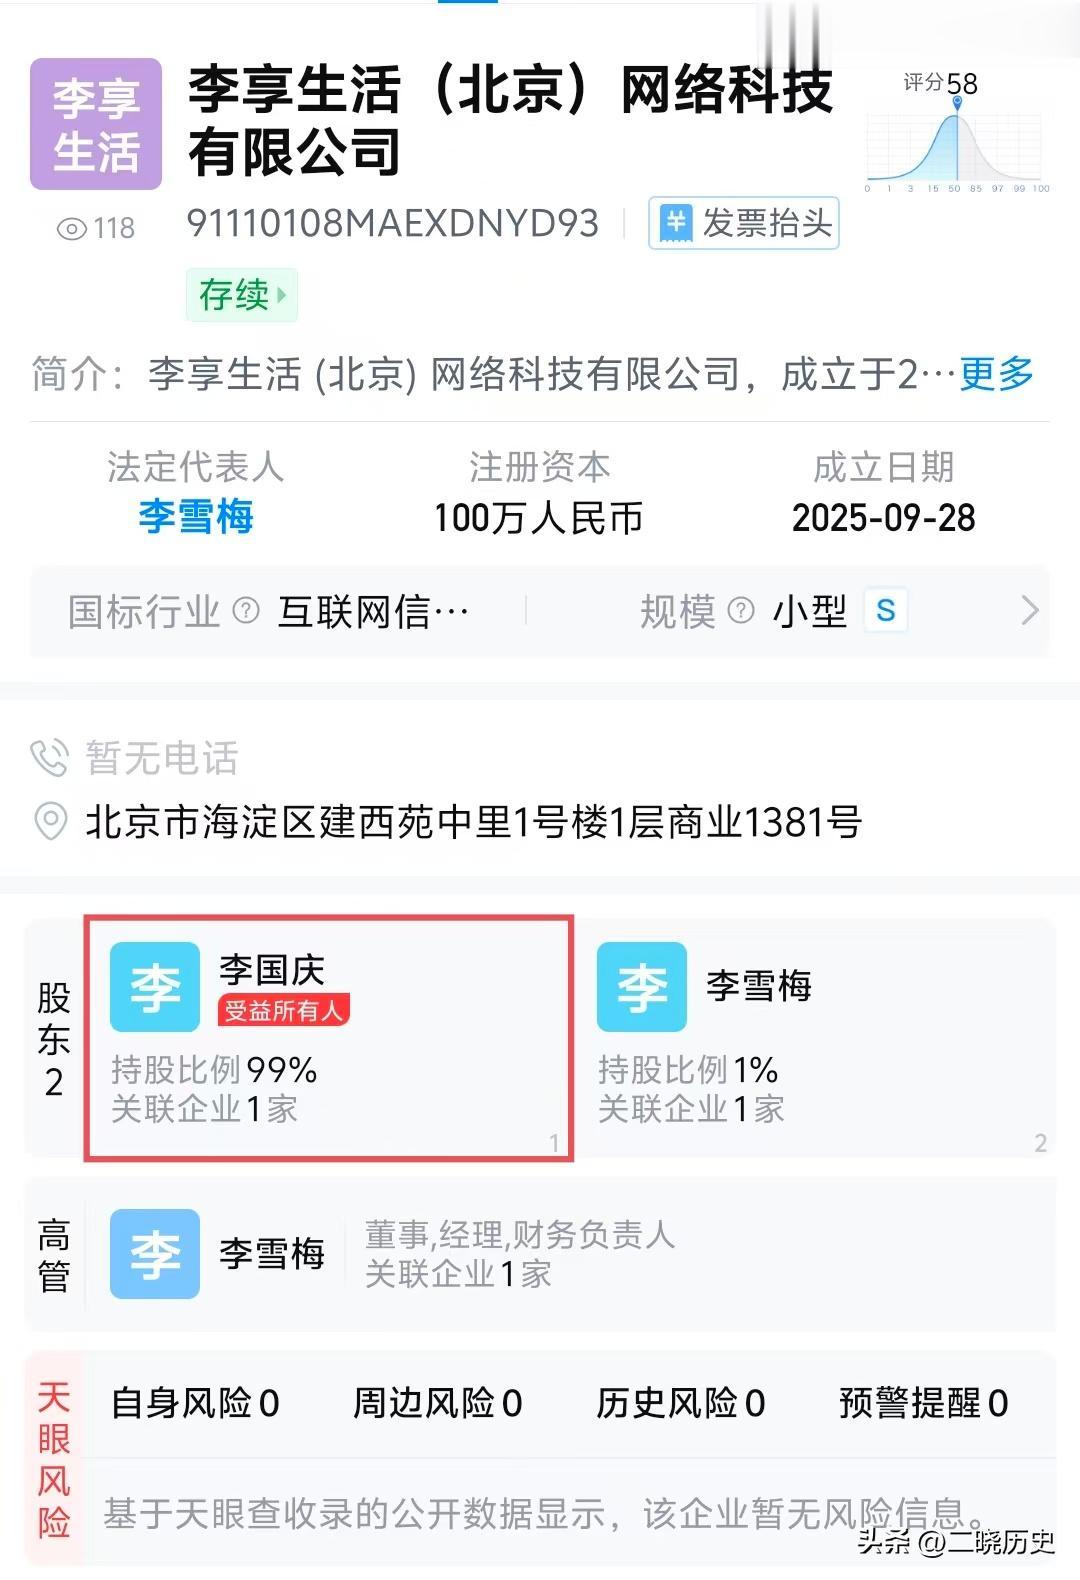Tap the 李享生活 company logo

96,124
